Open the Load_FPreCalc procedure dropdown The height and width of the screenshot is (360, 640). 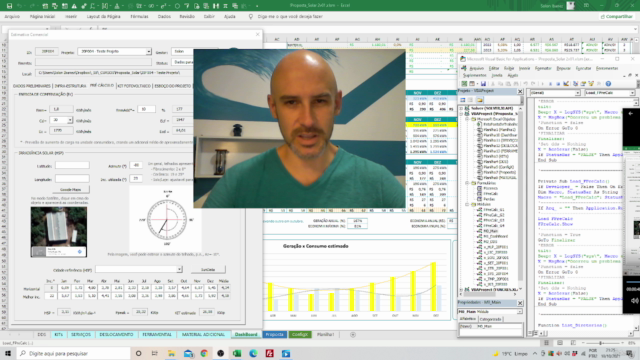[632, 93]
